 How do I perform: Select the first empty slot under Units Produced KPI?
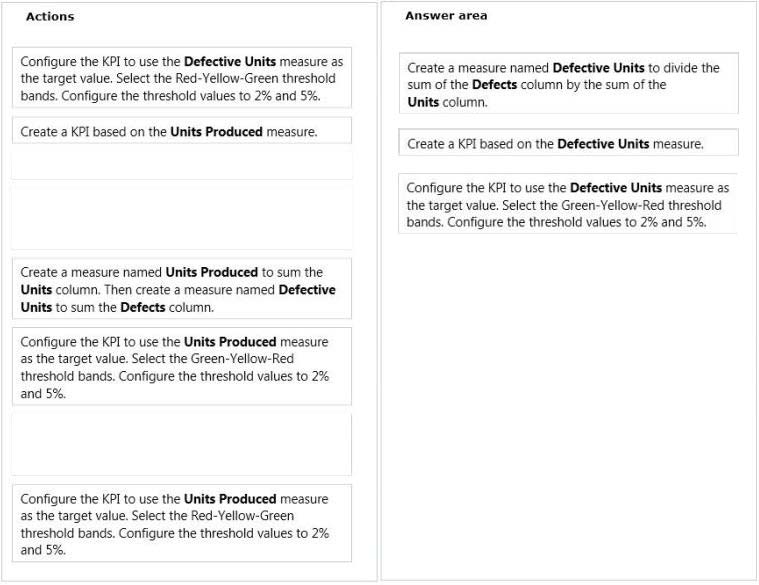click(x=182, y=164)
